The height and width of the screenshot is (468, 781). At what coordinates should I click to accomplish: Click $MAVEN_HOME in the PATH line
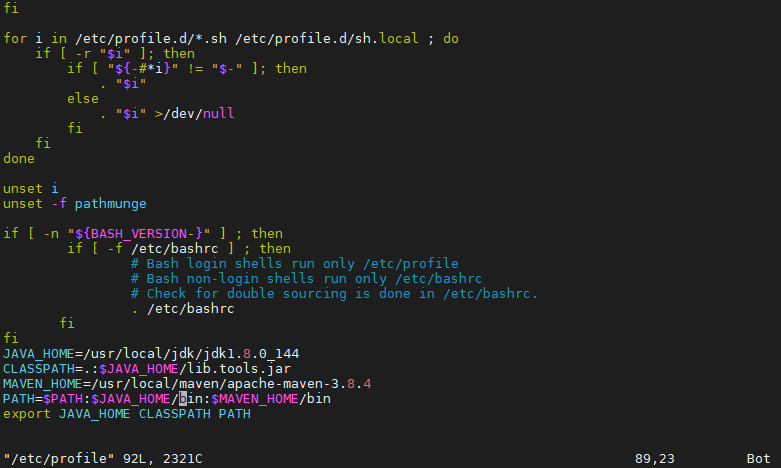pos(255,399)
